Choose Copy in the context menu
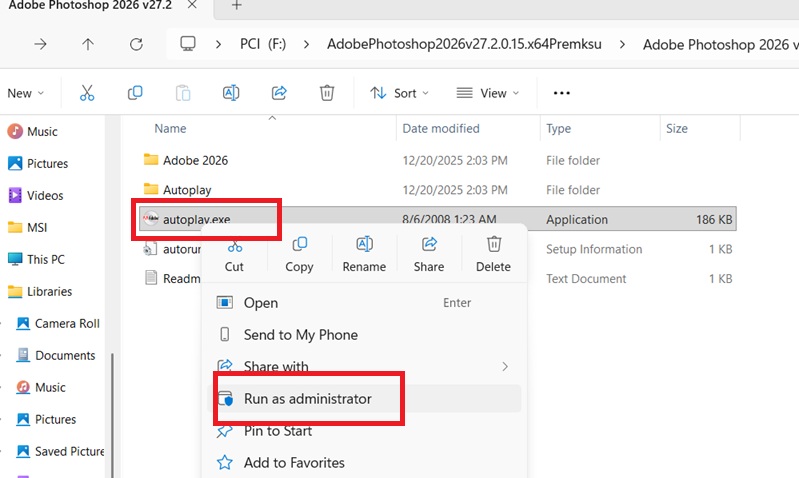 pos(299,254)
